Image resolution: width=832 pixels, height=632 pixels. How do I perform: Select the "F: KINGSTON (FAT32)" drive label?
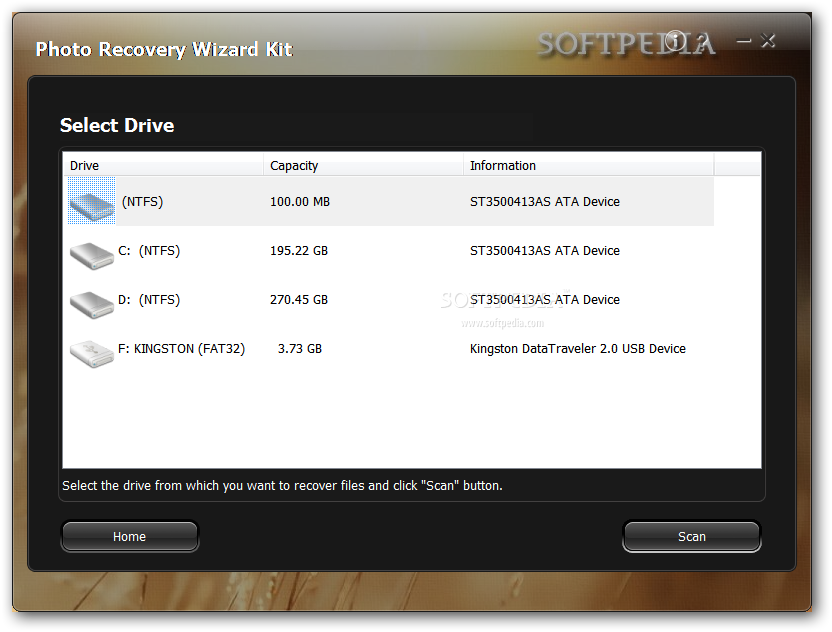coord(181,349)
